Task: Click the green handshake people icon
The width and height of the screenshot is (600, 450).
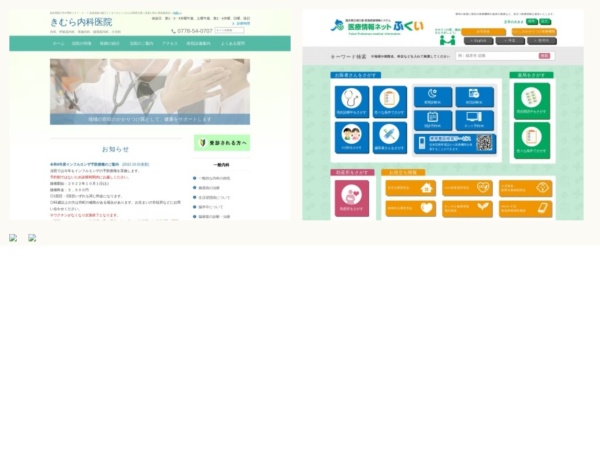Action: coord(447,40)
